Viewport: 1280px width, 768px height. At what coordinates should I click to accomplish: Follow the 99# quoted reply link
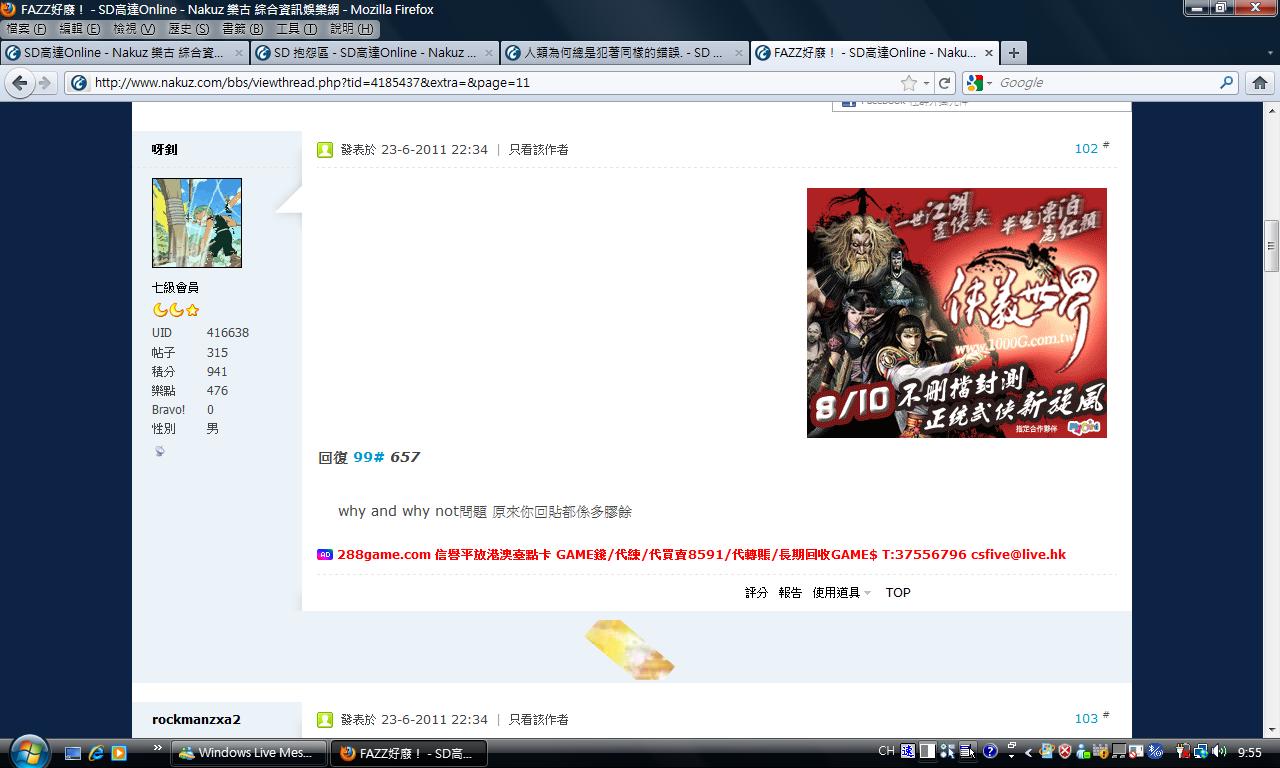369,457
